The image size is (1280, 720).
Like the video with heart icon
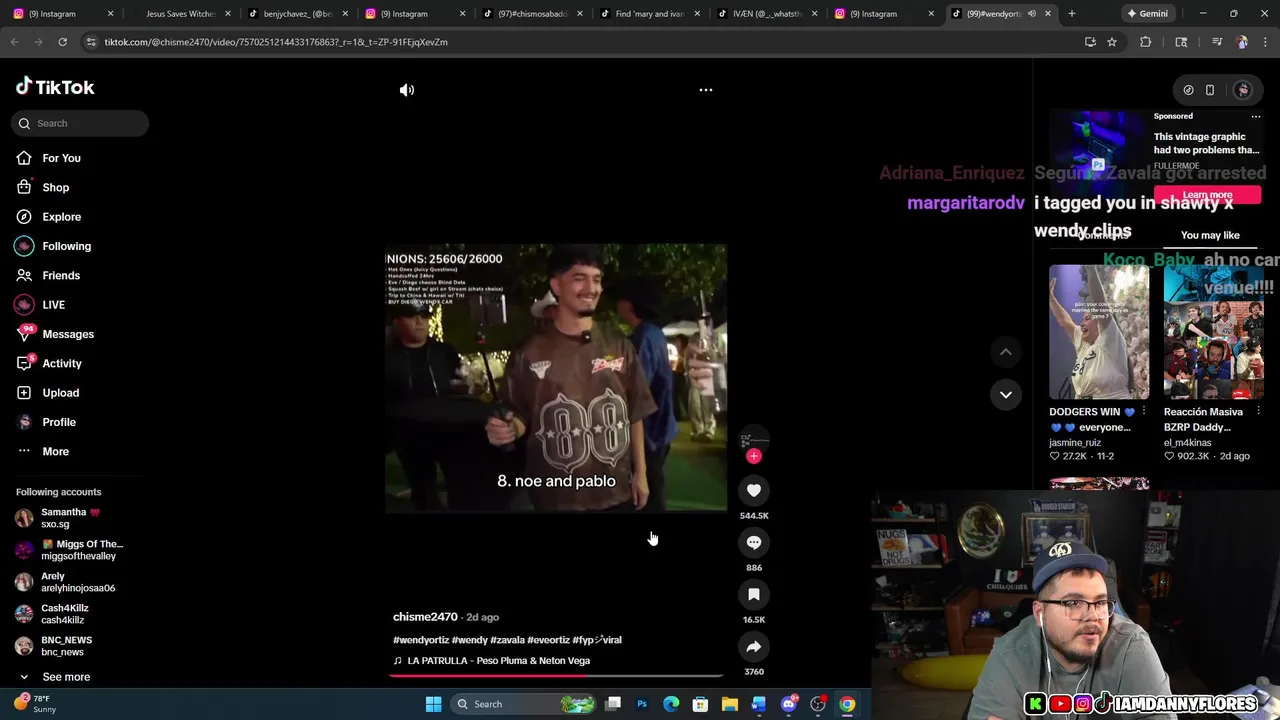point(754,490)
